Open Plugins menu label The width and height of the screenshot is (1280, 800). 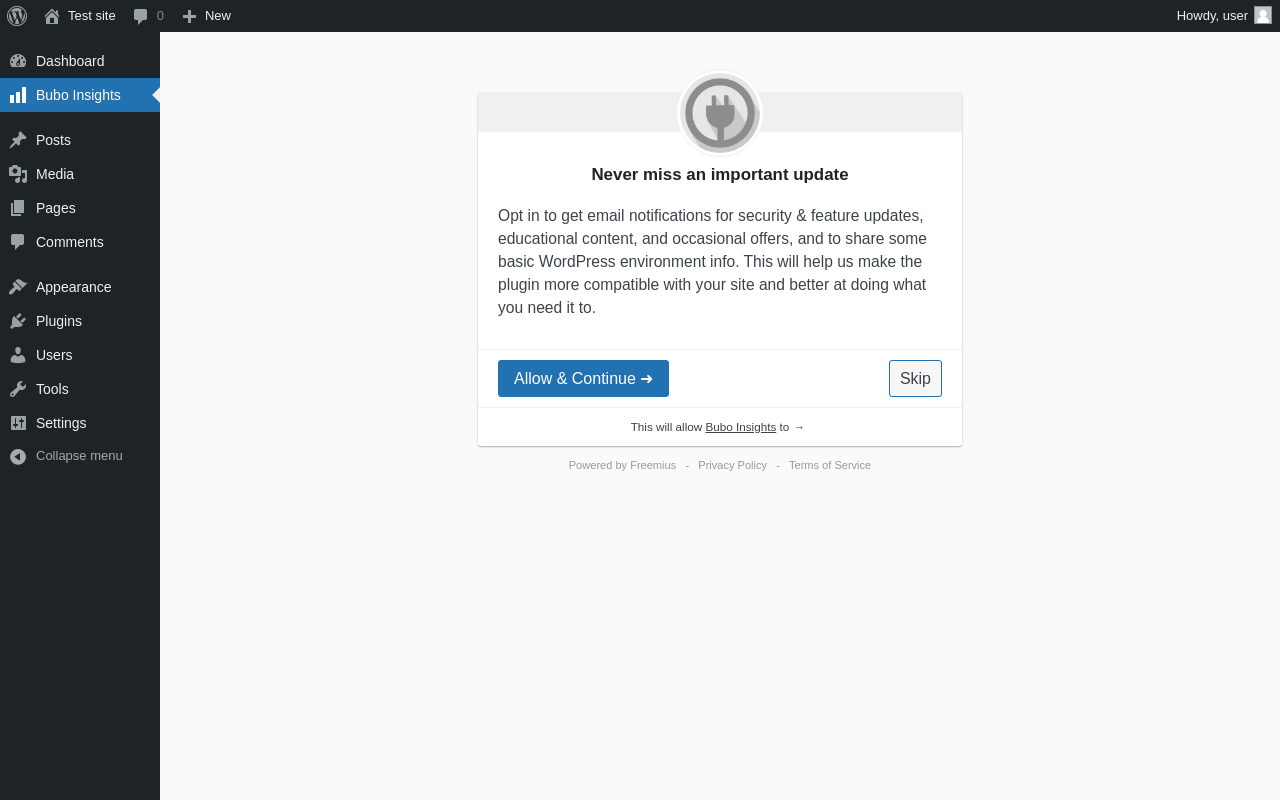coord(59,321)
